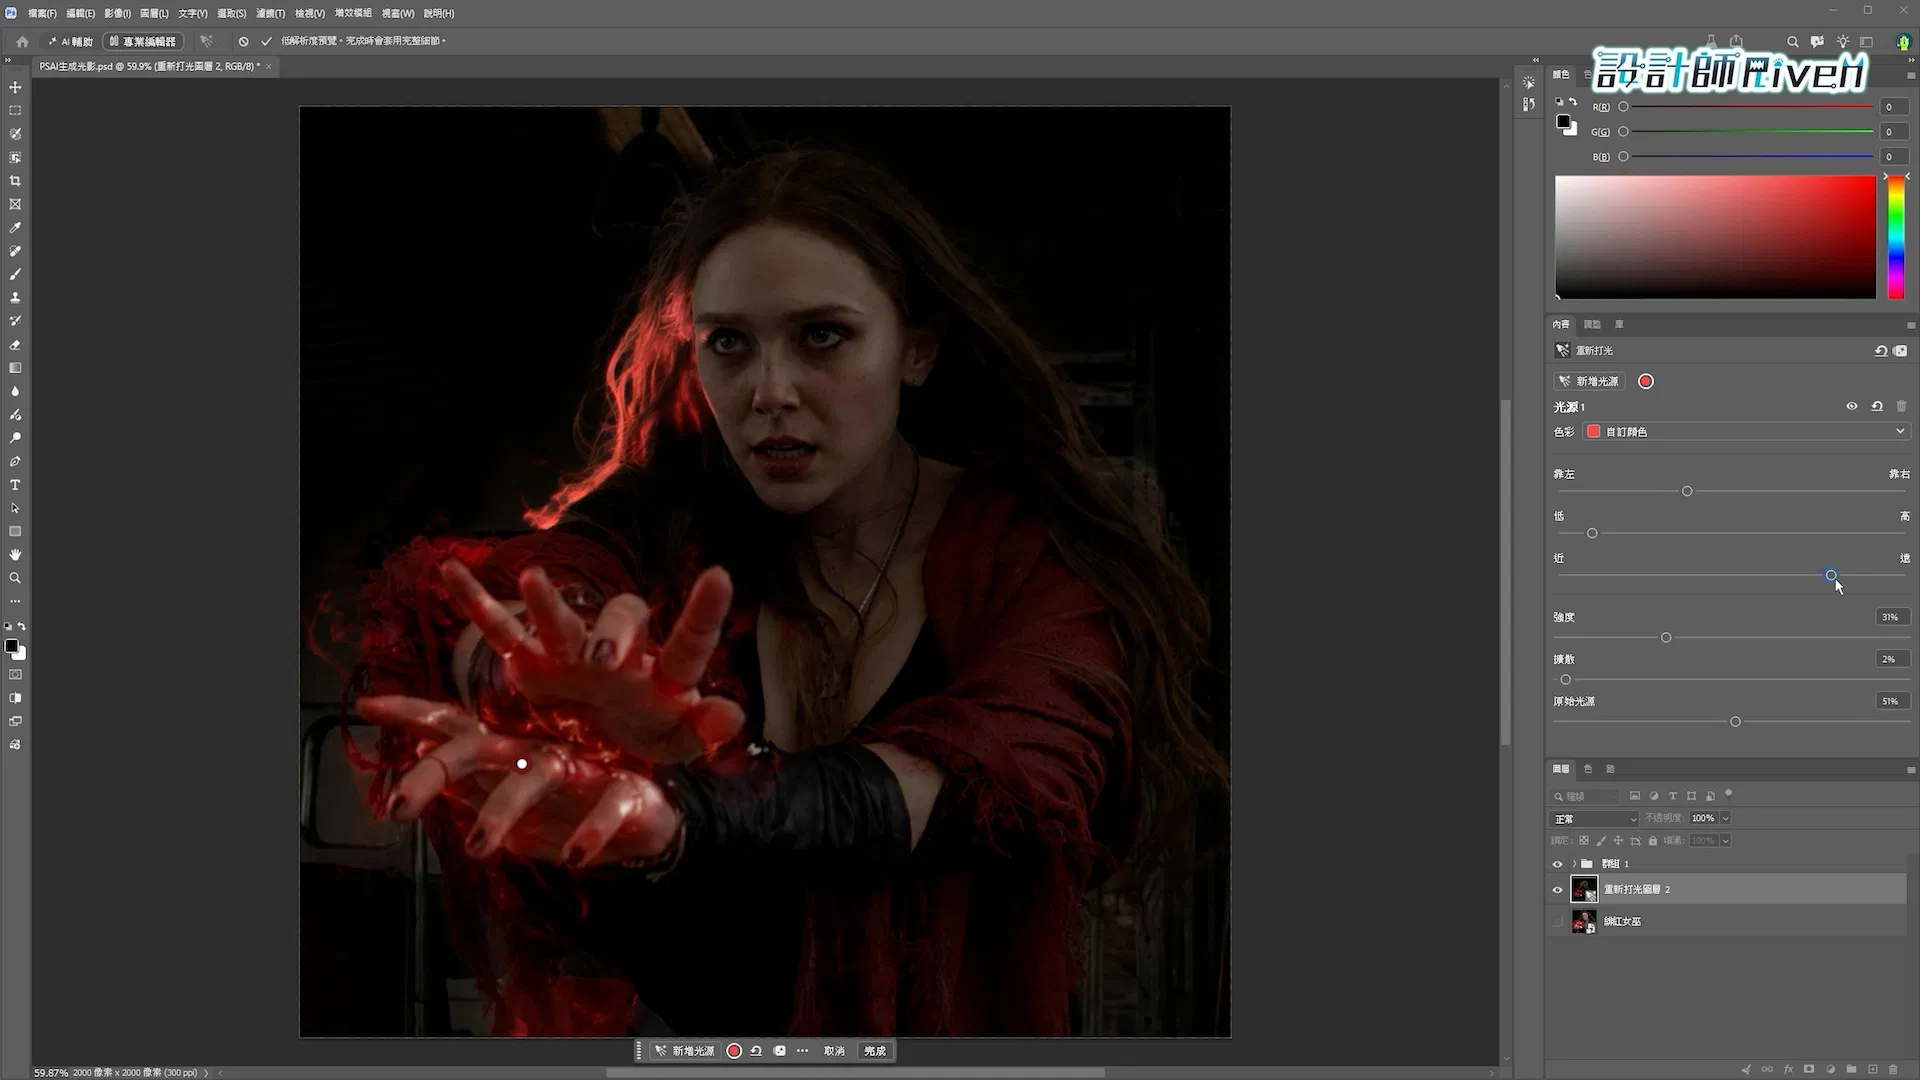The image size is (1920, 1080).
Task: Hide the 重新打光圖層 2 layer
Action: [x=1557, y=890]
